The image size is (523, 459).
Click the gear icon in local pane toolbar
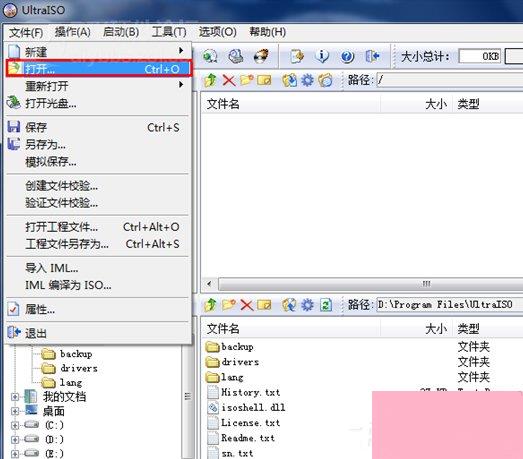[x=307, y=305]
